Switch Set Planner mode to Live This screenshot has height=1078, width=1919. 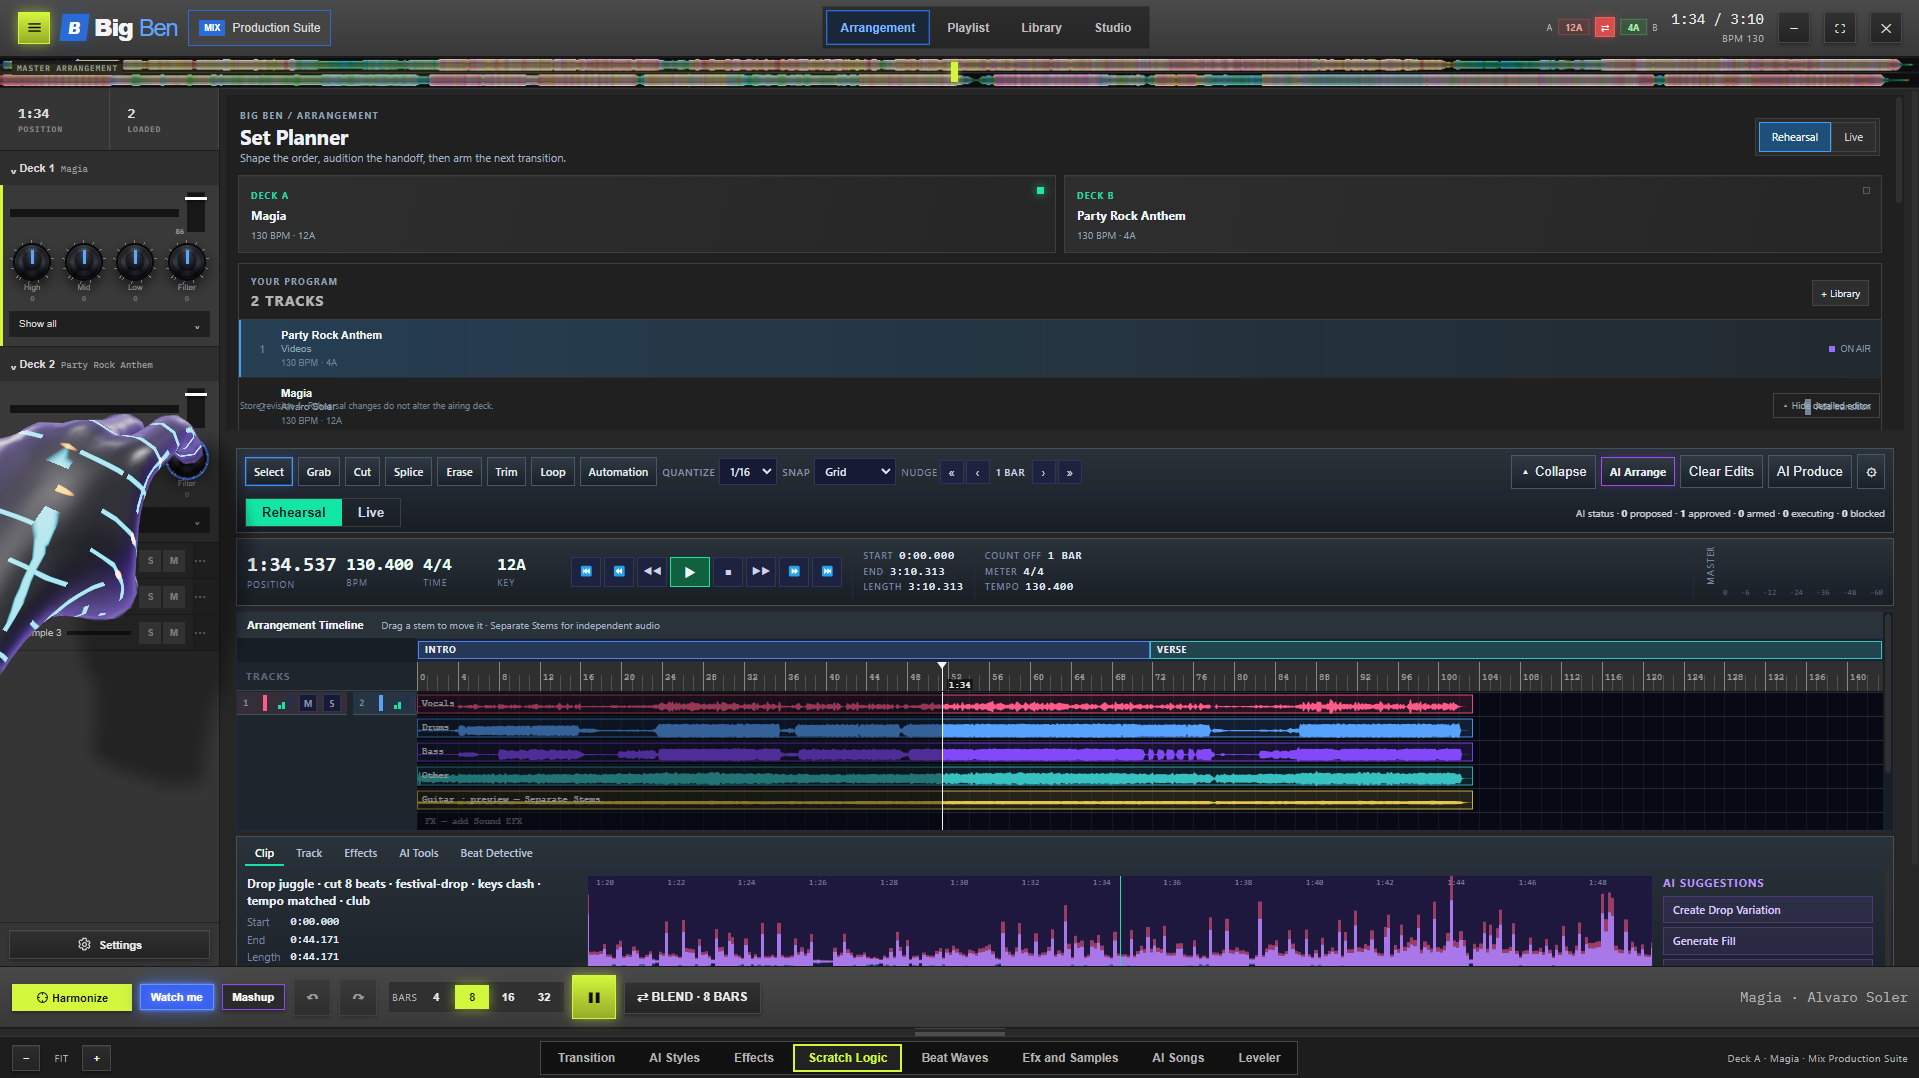(x=1853, y=137)
